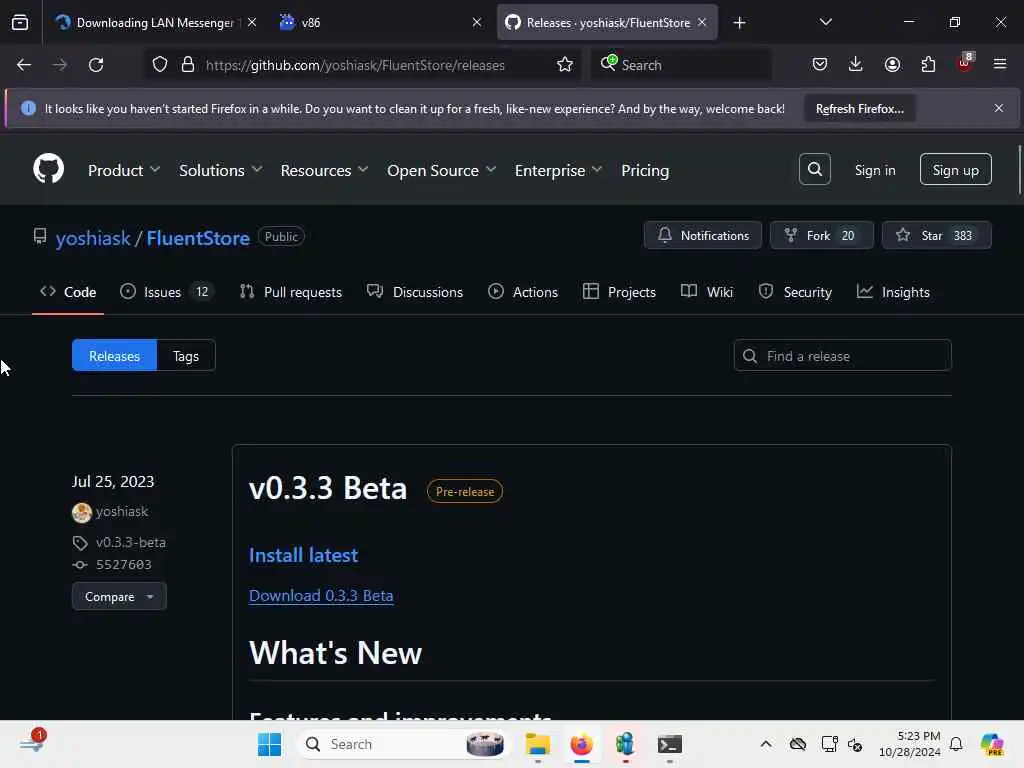The height and width of the screenshot is (768, 1024).
Task: Click the site padlock icon
Action: (x=188, y=65)
